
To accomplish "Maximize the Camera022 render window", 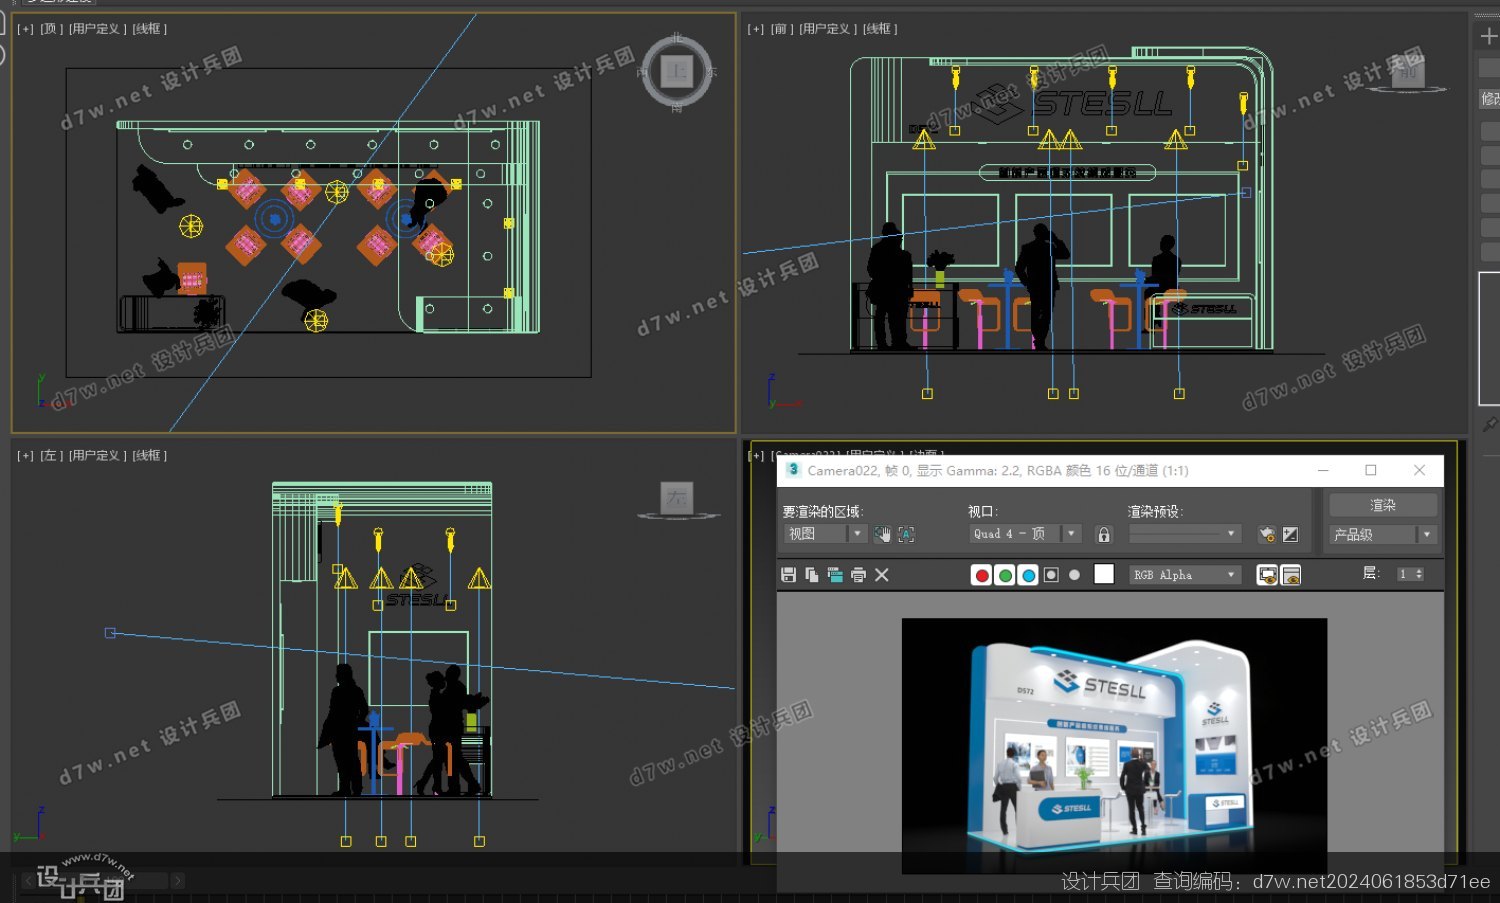I will point(1371,470).
